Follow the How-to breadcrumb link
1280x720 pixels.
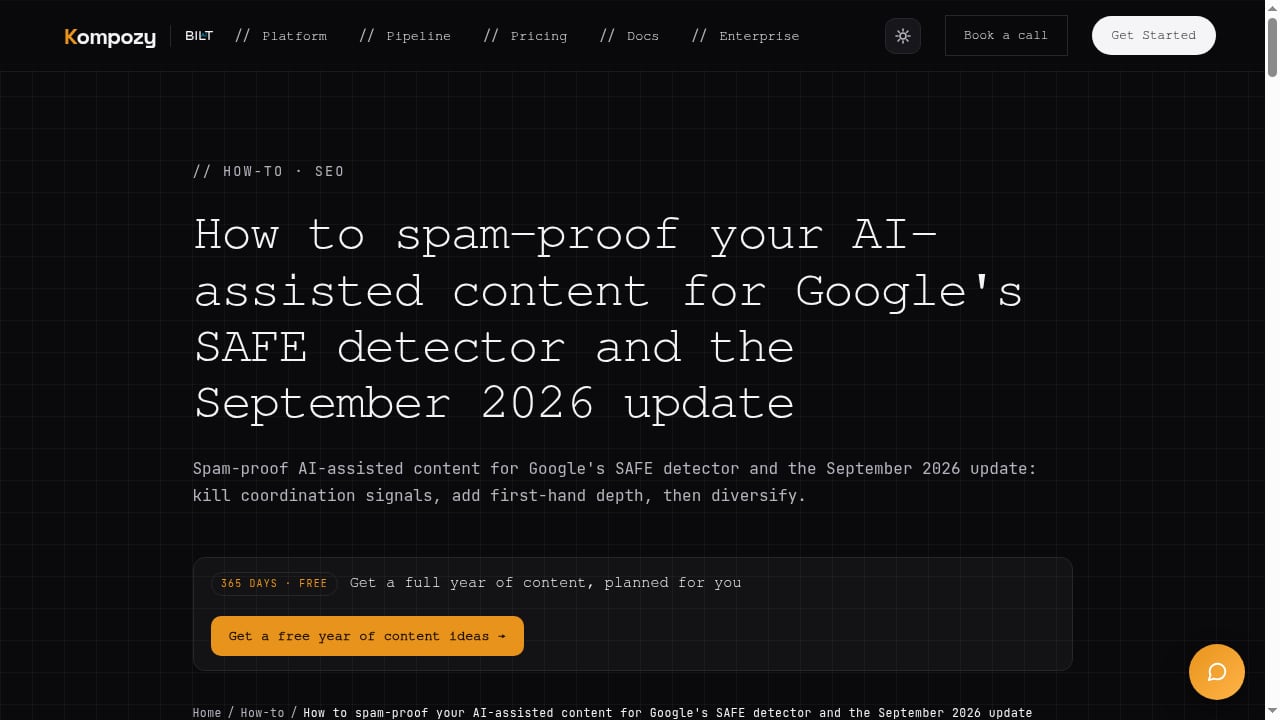[262, 713]
